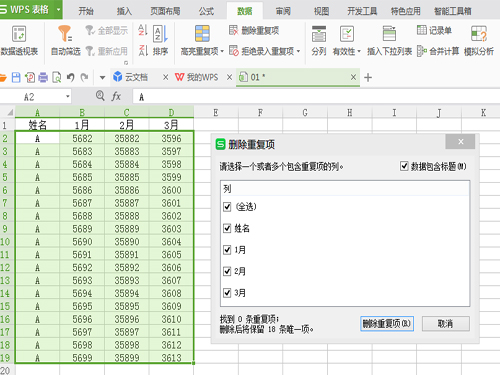Uncheck the 姓名 column checkbox

[x=227, y=228]
